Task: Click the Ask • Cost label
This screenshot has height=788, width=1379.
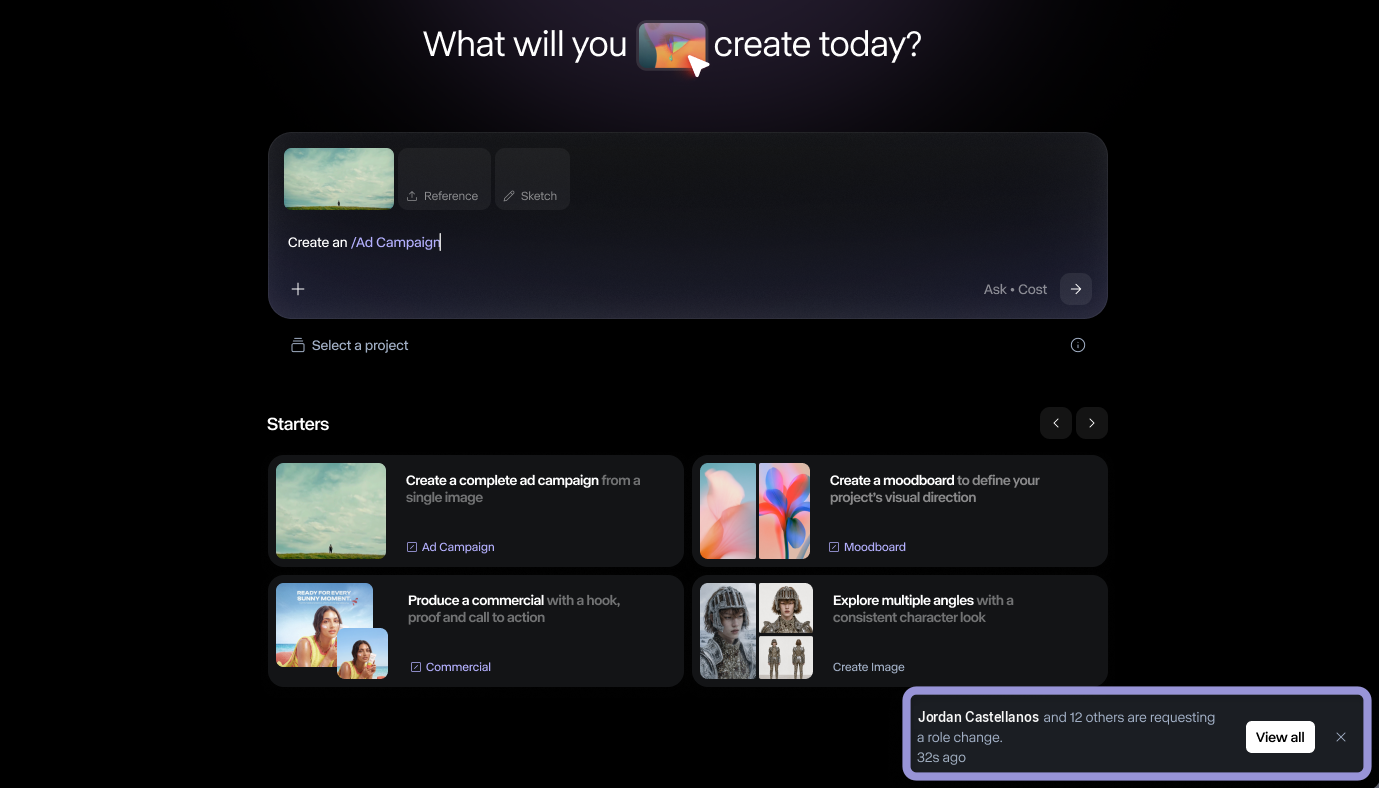Action: 1015,289
